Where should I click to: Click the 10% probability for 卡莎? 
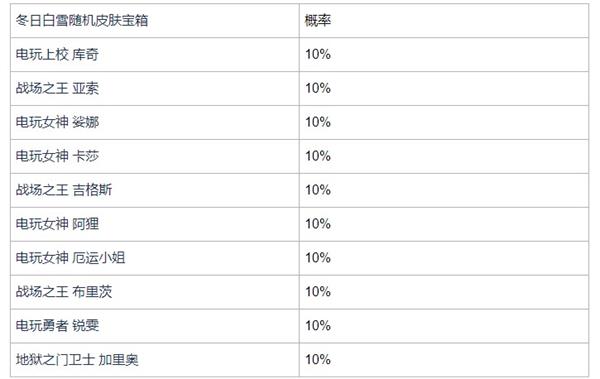pyautogui.click(x=318, y=156)
